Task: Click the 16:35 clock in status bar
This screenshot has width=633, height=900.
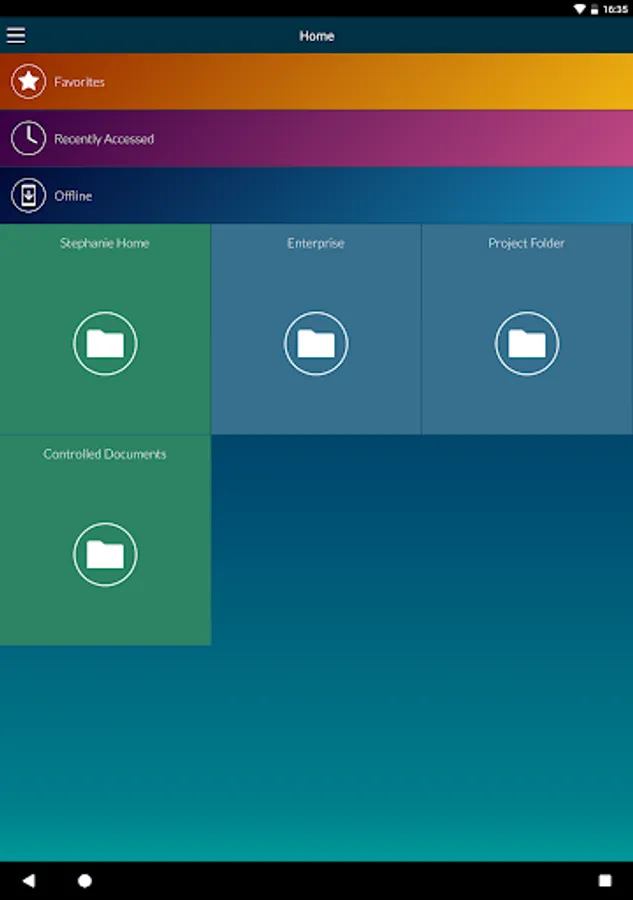Action: pos(615,9)
